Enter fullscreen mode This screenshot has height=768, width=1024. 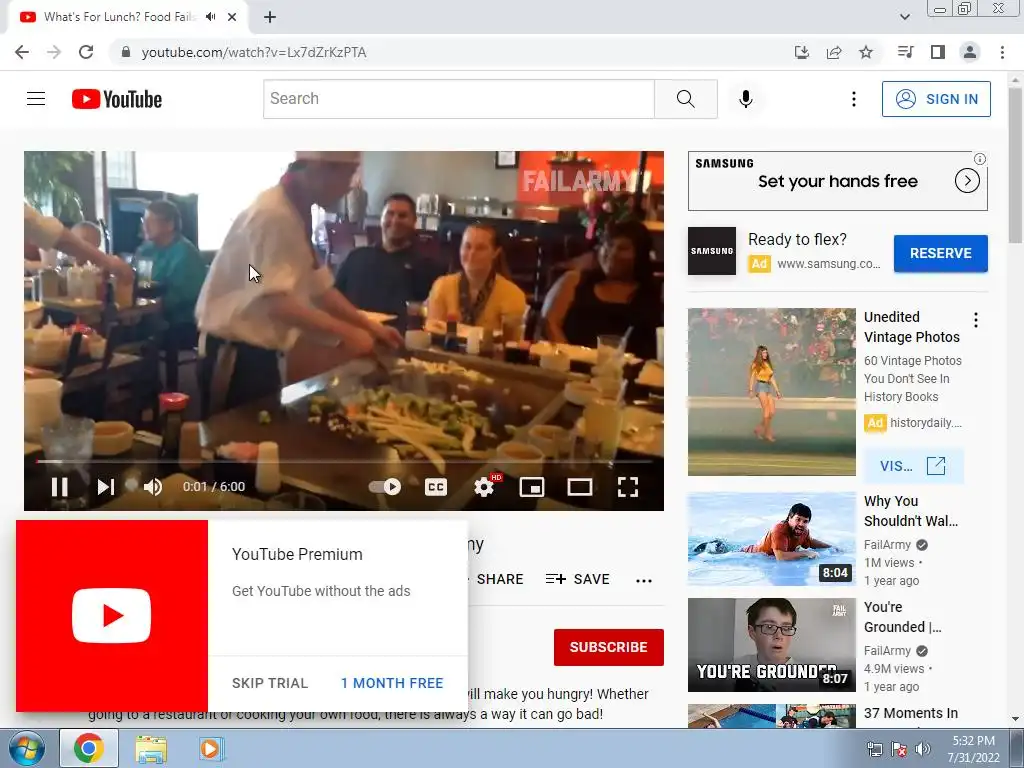[x=628, y=487]
